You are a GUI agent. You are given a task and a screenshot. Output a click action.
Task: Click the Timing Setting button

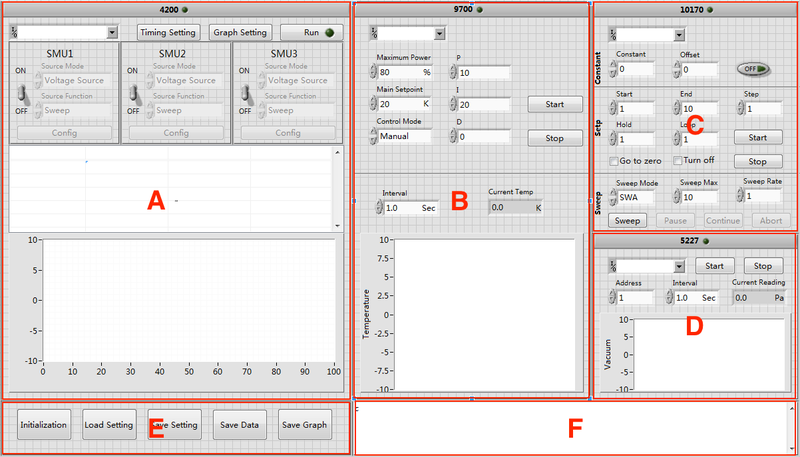pos(168,32)
